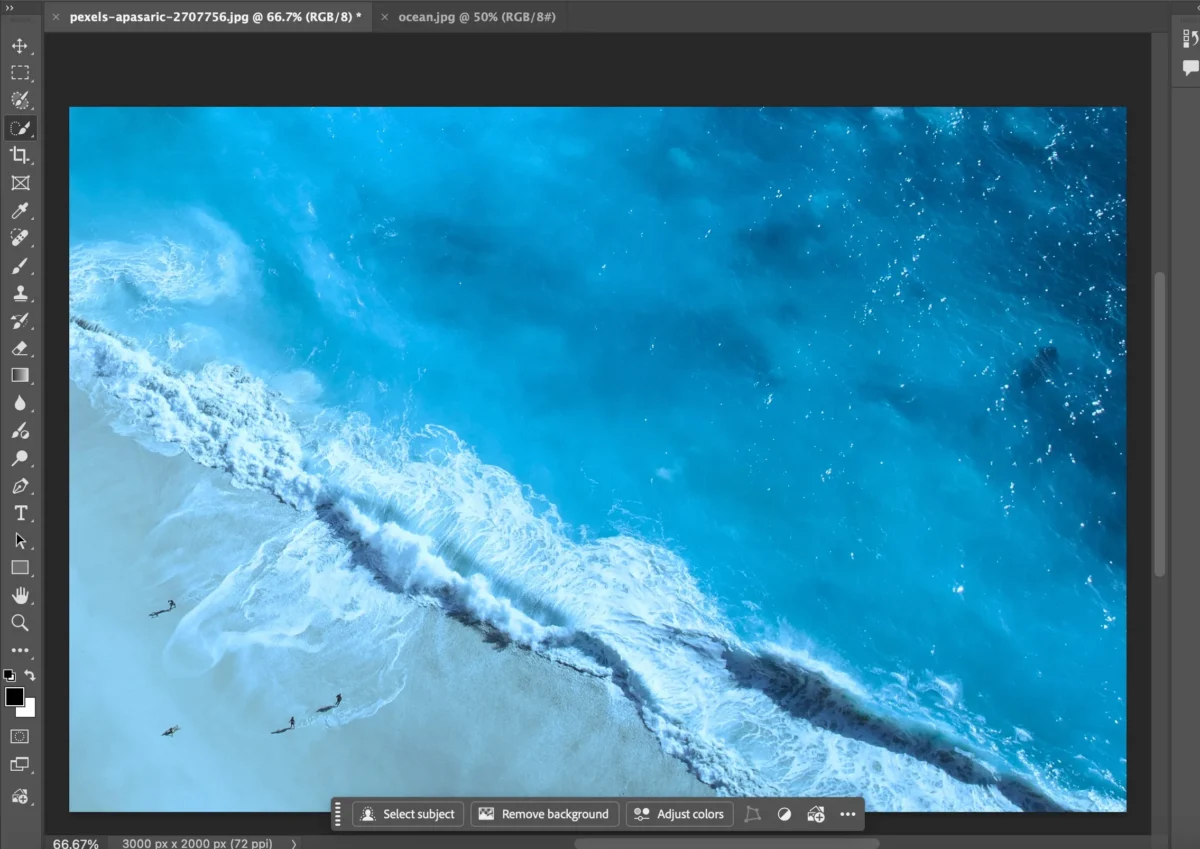Select the Hand tool
1200x849 pixels.
[x=19, y=596]
